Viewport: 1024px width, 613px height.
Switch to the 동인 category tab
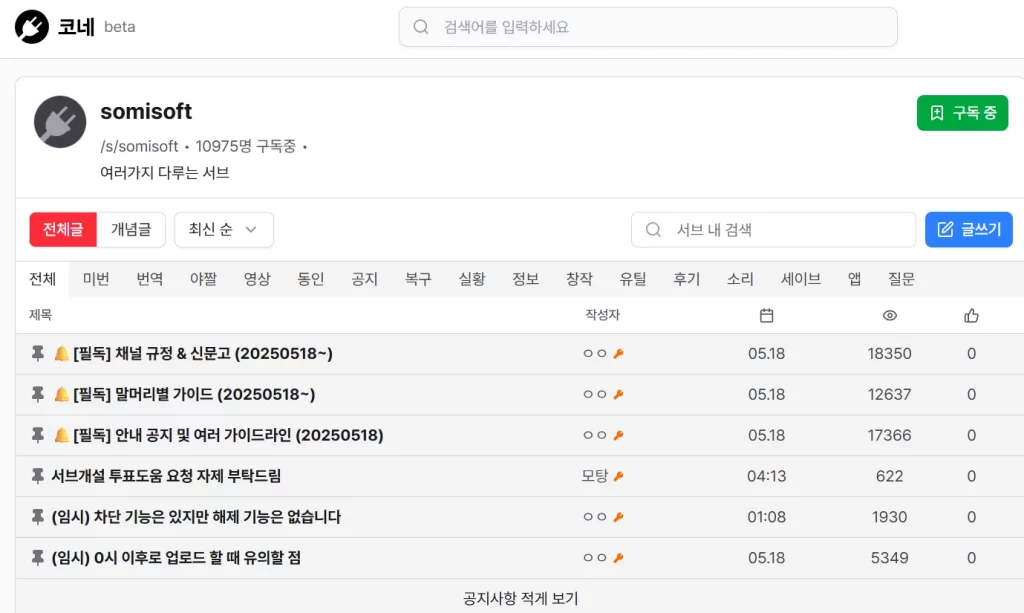point(311,279)
